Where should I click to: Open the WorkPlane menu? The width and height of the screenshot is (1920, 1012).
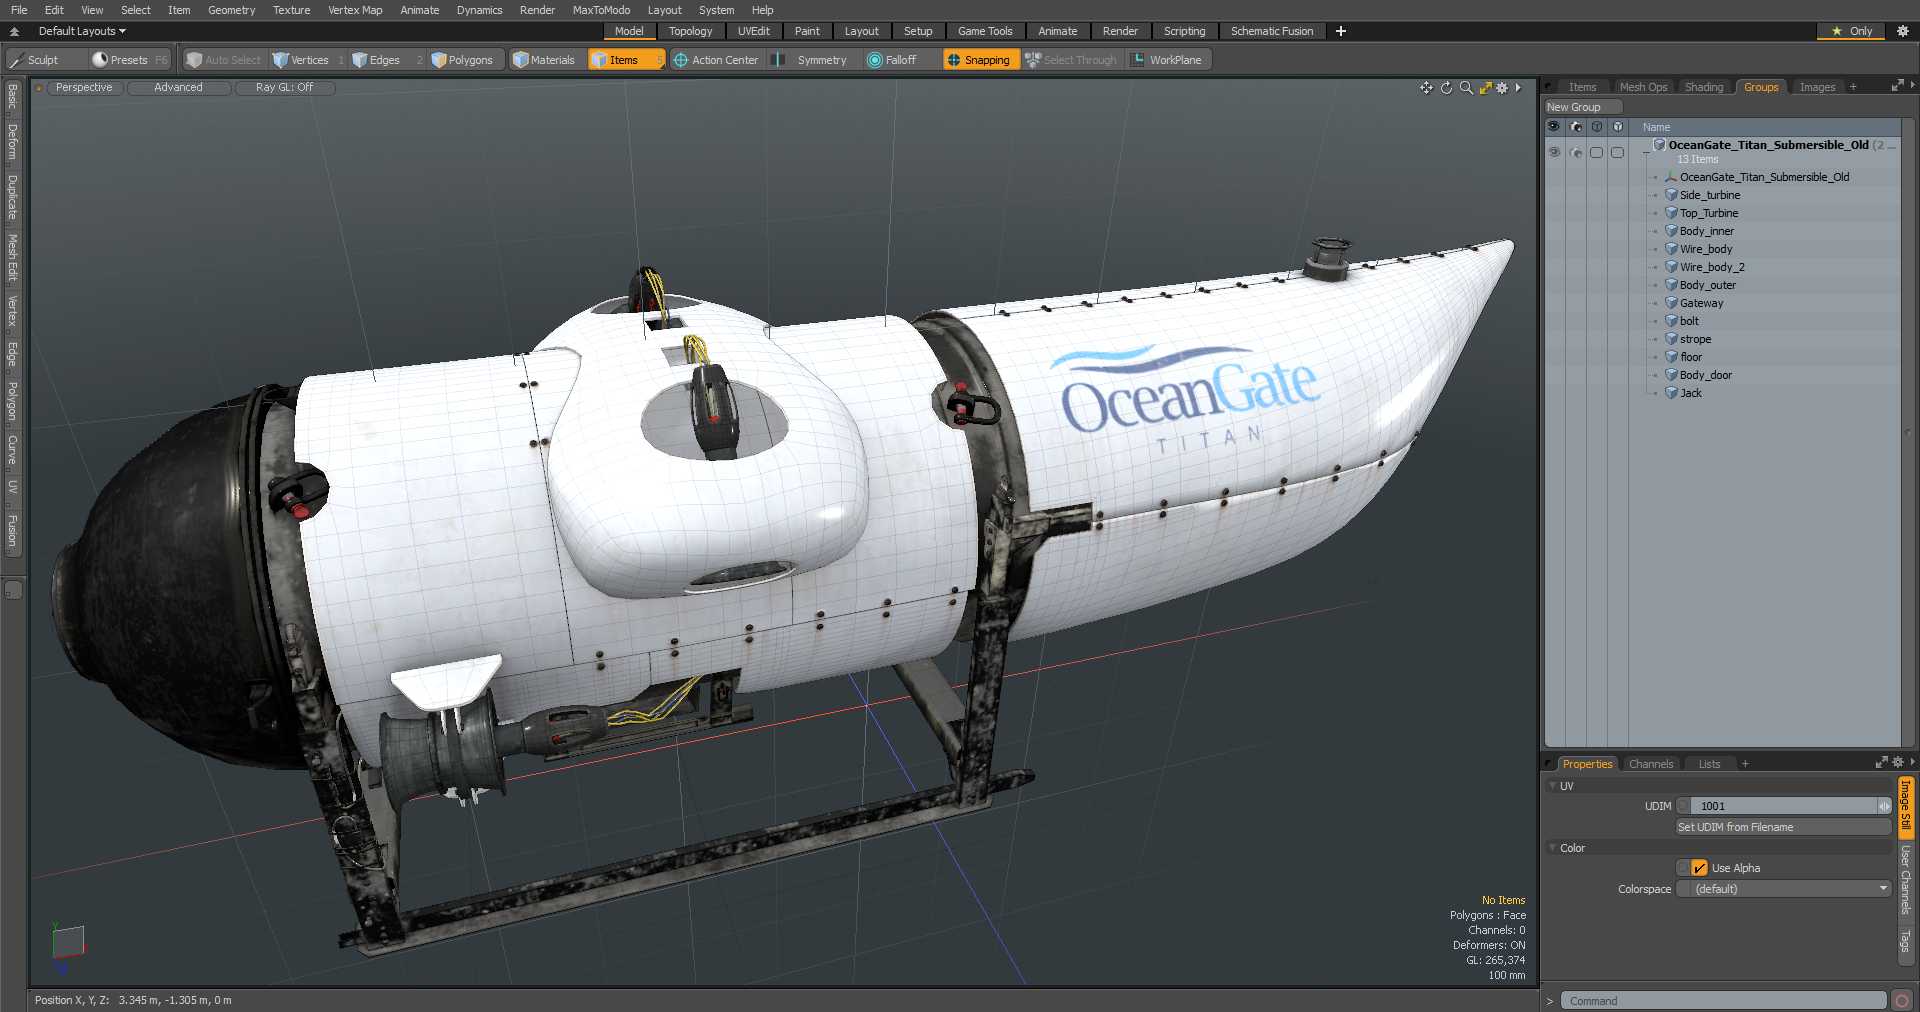1168,60
